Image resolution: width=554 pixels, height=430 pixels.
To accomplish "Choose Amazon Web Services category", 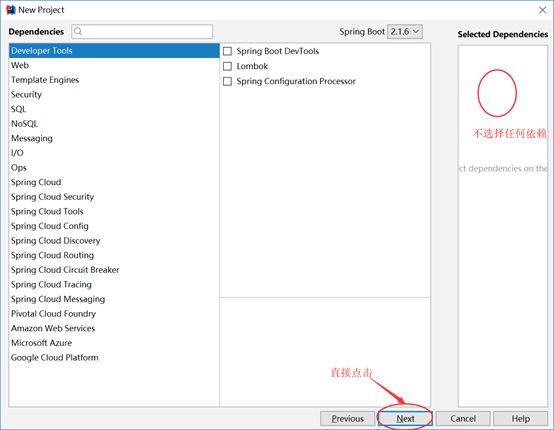I will tap(114, 328).
